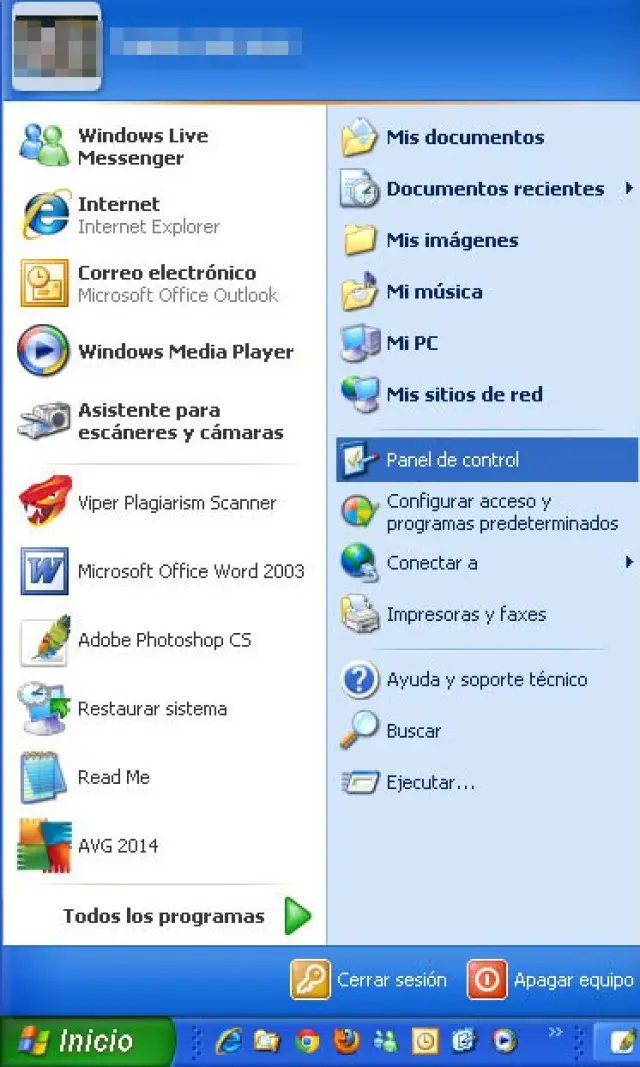Click Firefox icon in the taskbar

346,1040
